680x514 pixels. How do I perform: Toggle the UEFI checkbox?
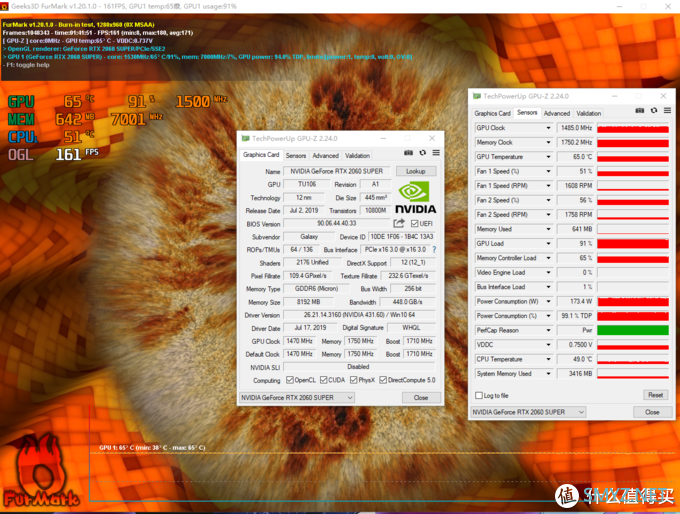tap(414, 223)
